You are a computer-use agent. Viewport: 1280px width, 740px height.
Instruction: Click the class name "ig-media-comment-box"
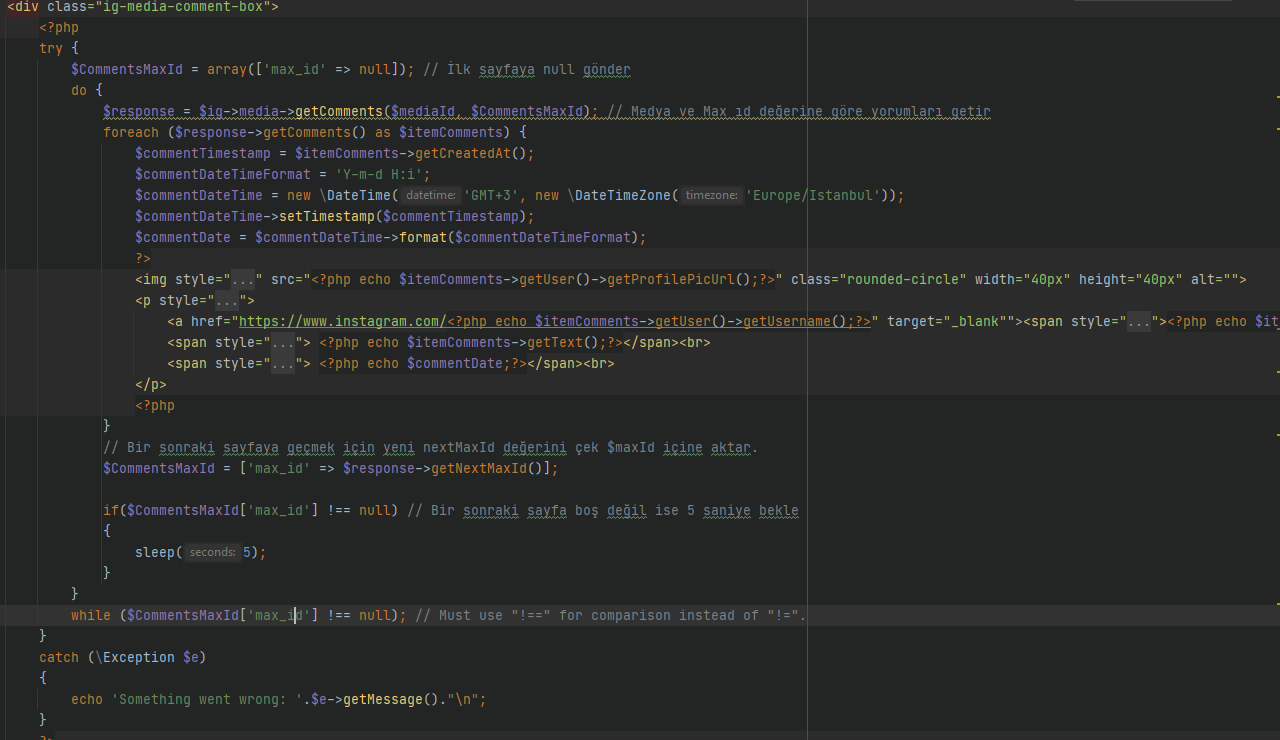pyautogui.click(x=186, y=7)
